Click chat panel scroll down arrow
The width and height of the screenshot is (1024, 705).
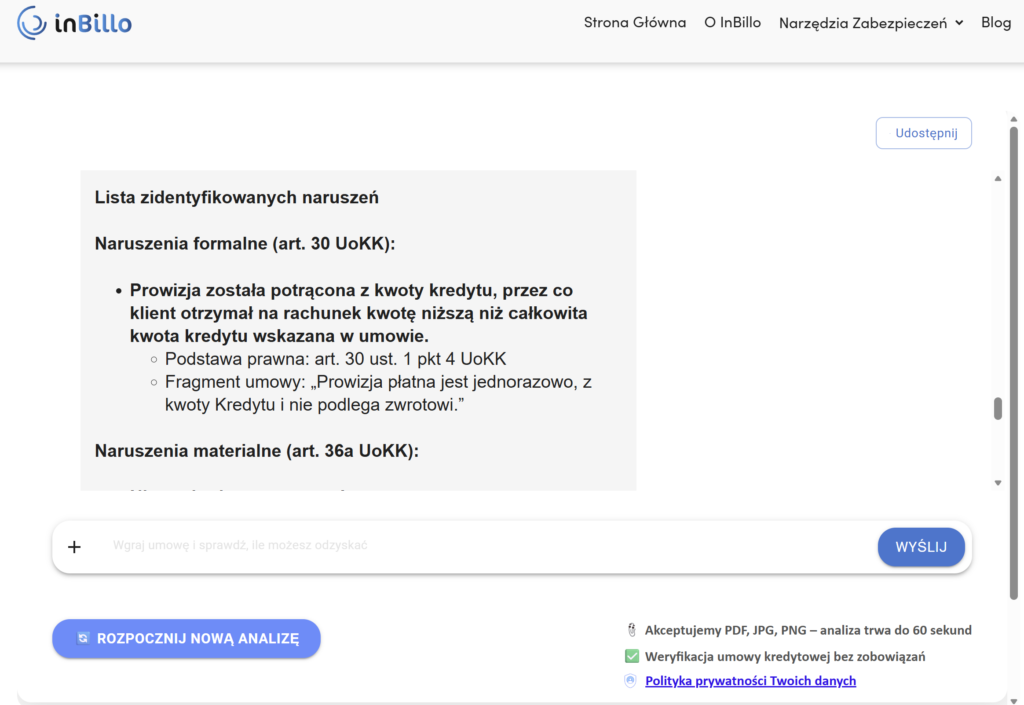pyautogui.click(x=998, y=483)
